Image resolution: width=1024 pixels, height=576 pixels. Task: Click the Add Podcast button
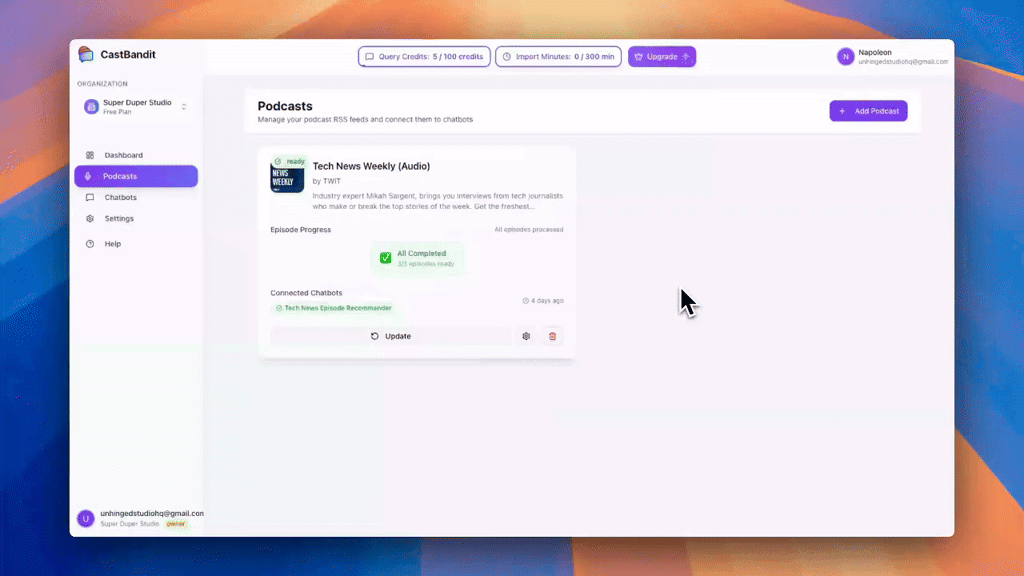[x=868, y=111]
